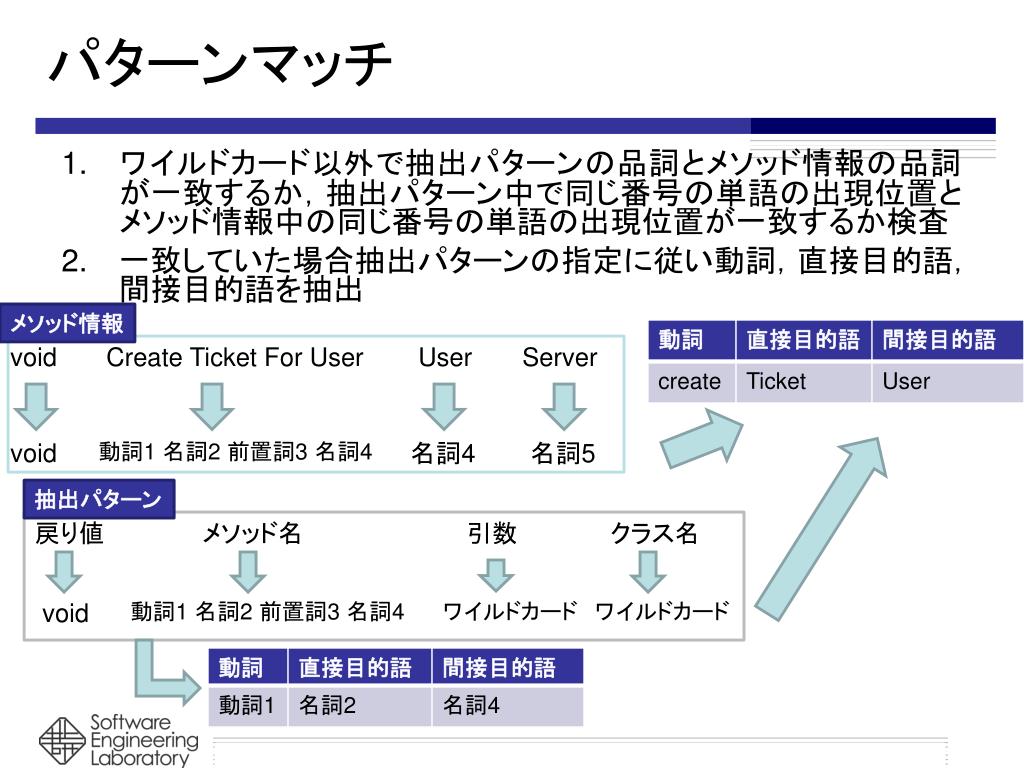Click the Ticket cell in result table
1024x768 pixels.
click(x=804, y=381)
